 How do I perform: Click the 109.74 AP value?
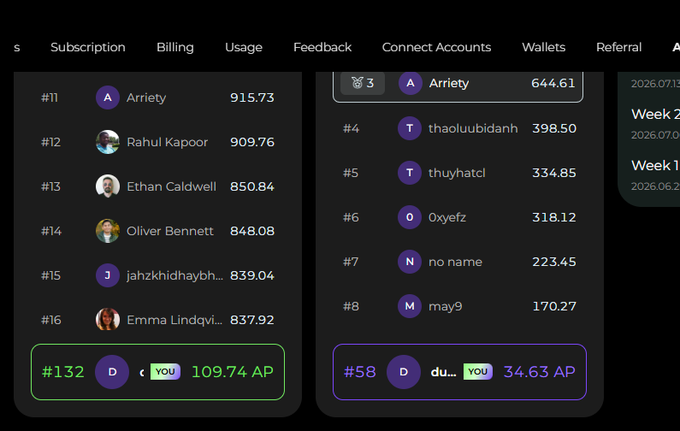(x=232, y=372)
